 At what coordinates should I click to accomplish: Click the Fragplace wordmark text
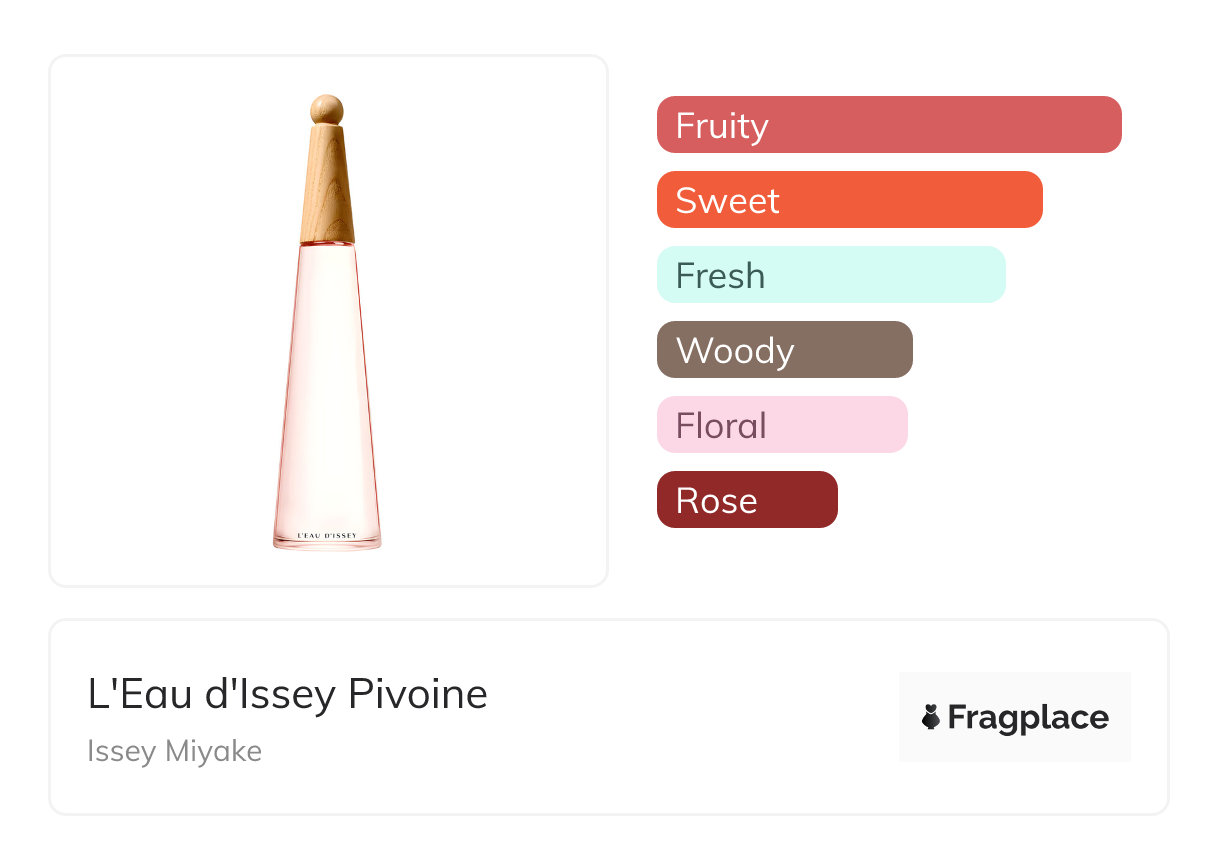(1028, 717)
